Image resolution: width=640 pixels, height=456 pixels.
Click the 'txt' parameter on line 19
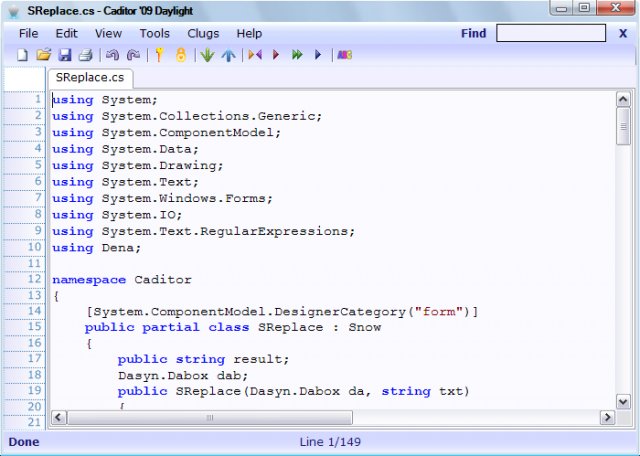coord(451,391)
